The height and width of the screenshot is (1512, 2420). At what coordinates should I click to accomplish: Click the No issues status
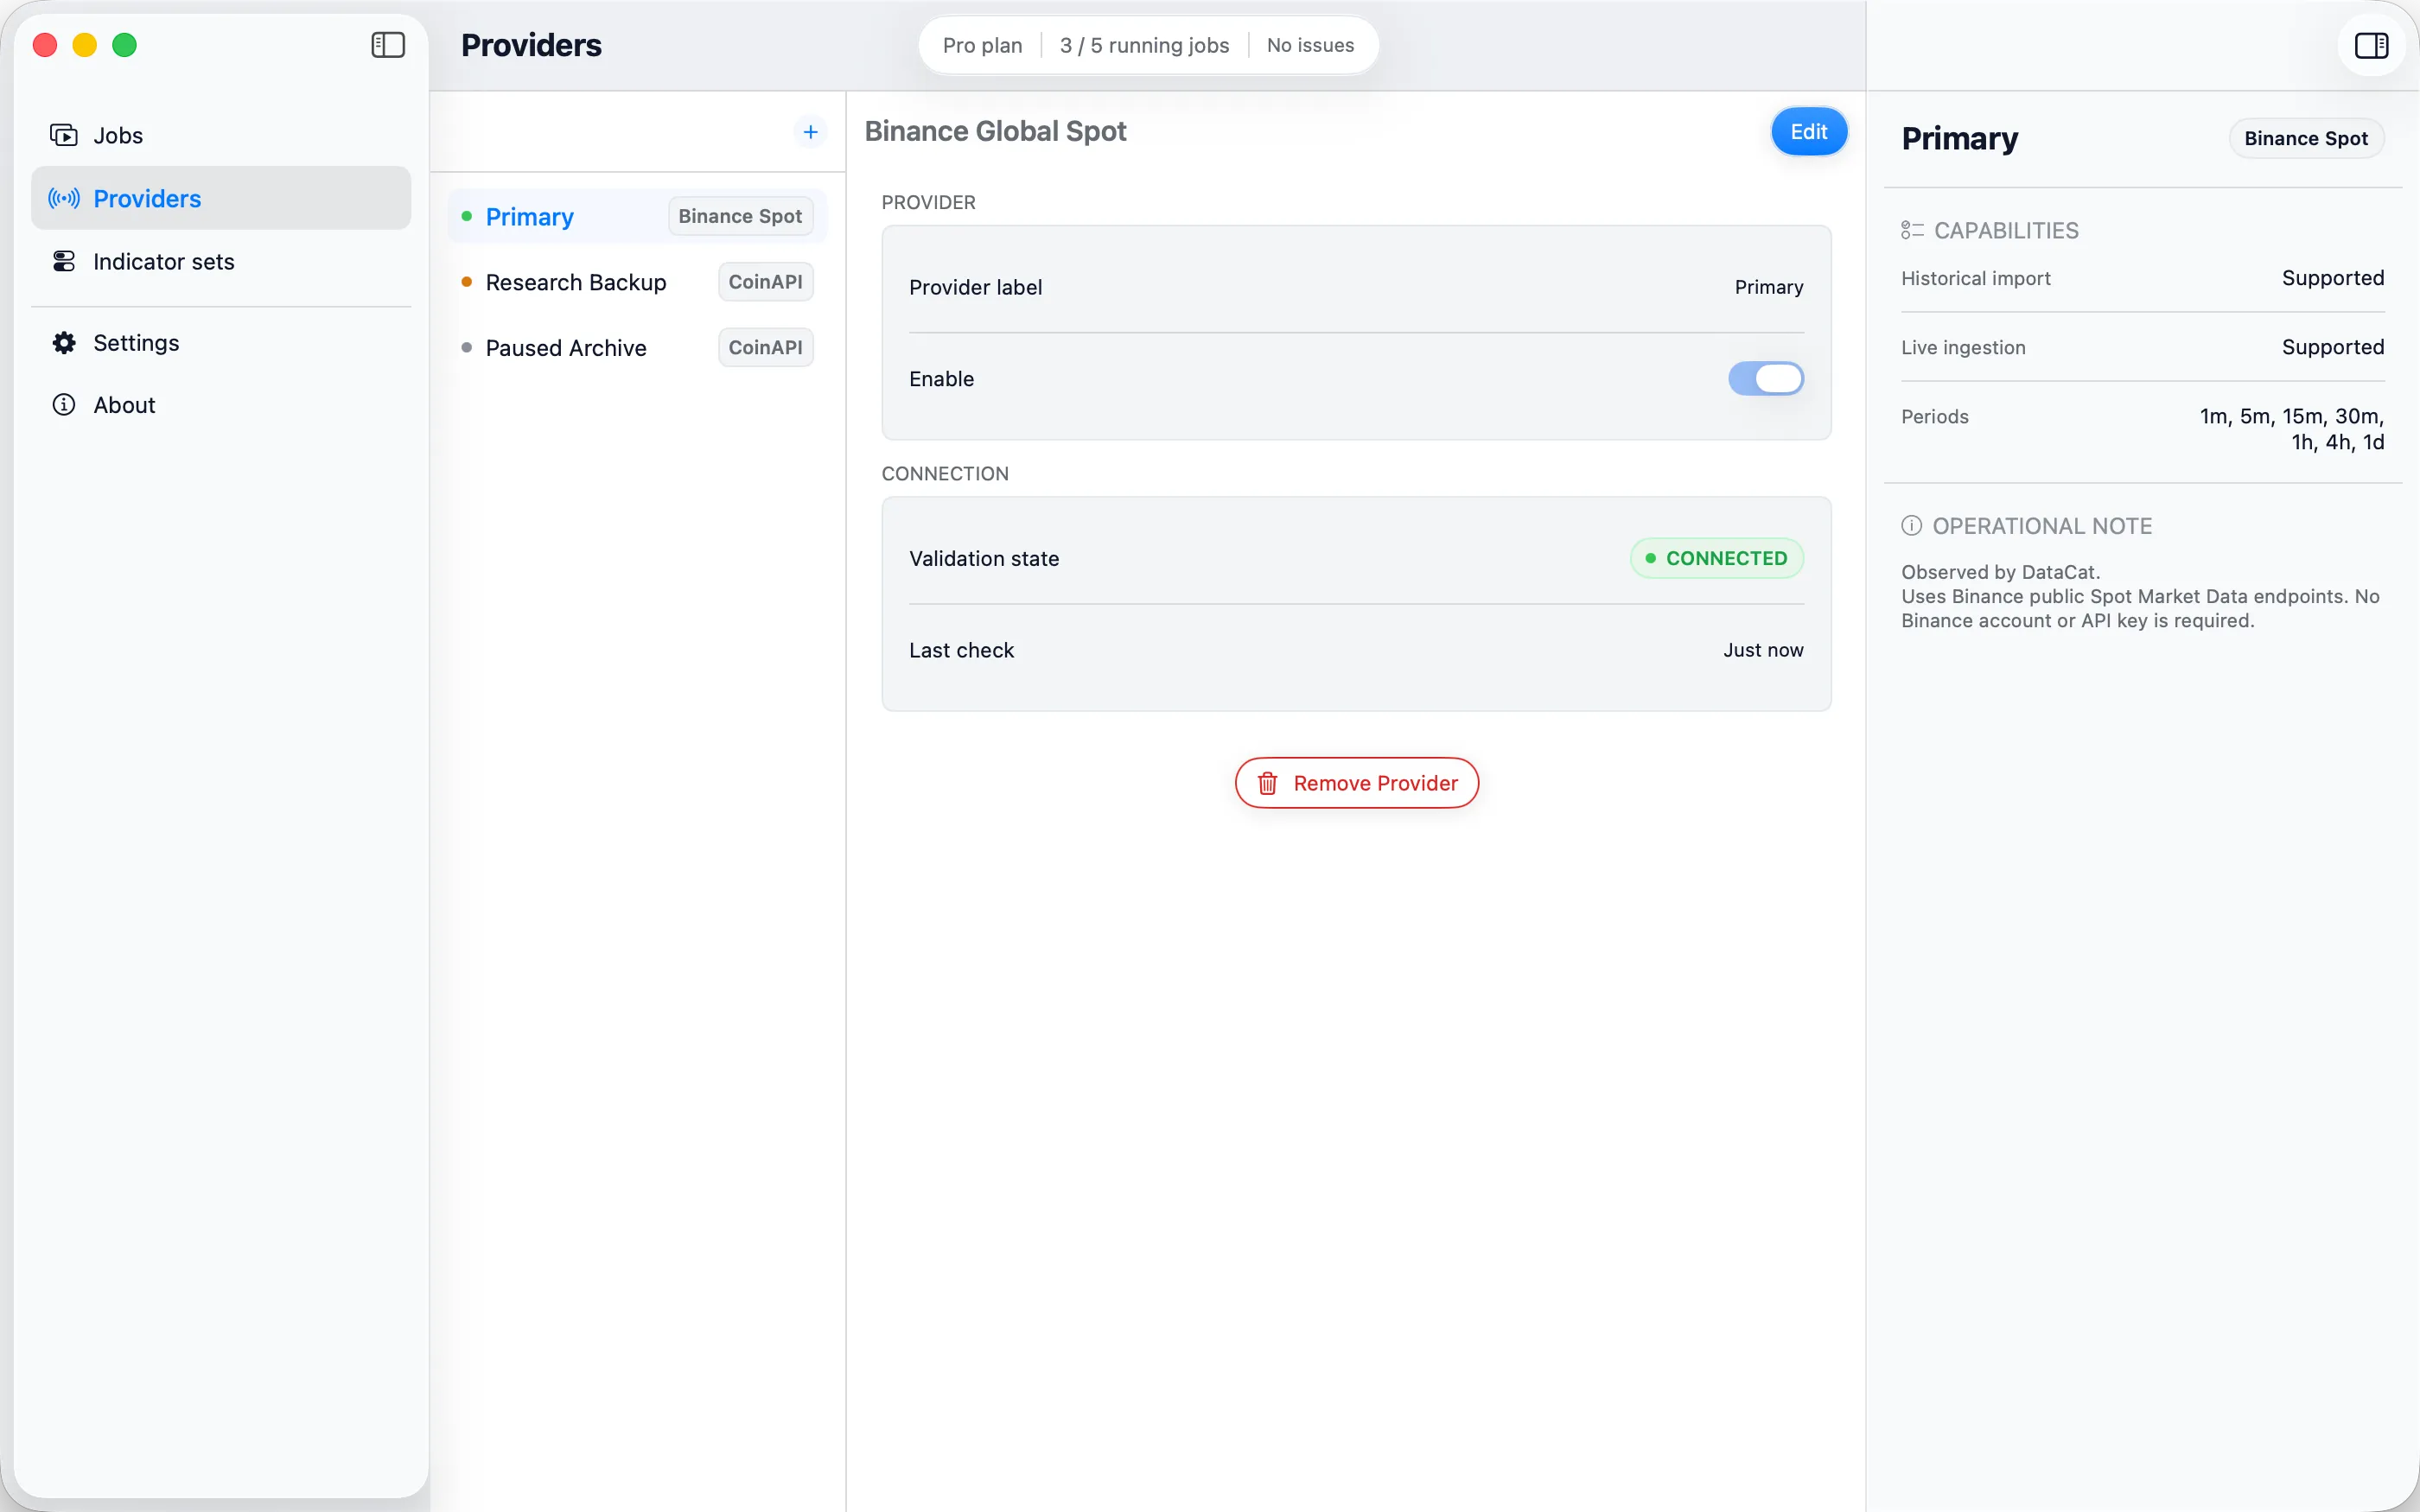[1310, 45]
